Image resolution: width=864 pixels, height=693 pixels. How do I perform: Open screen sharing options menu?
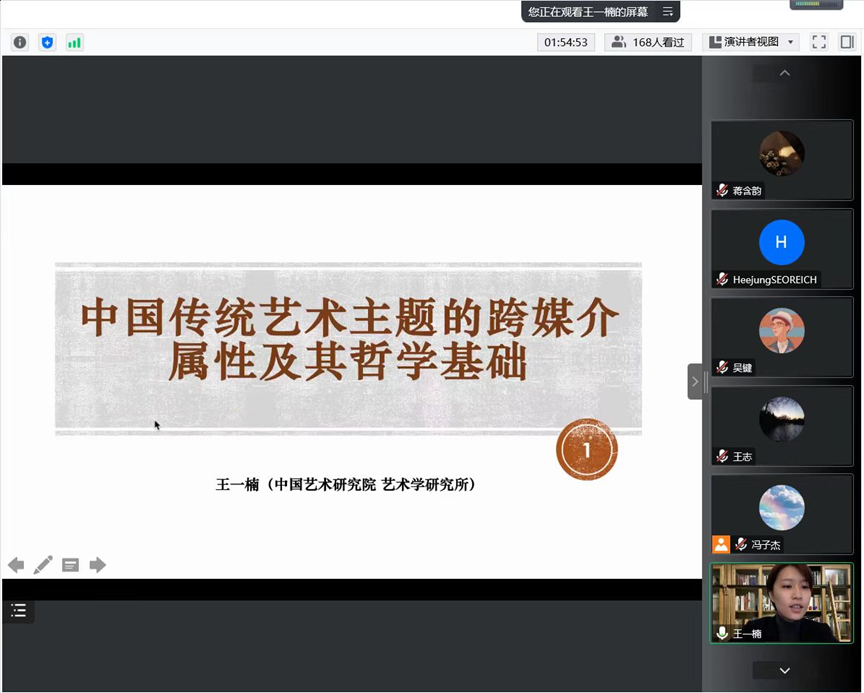(x=667, y=11)
